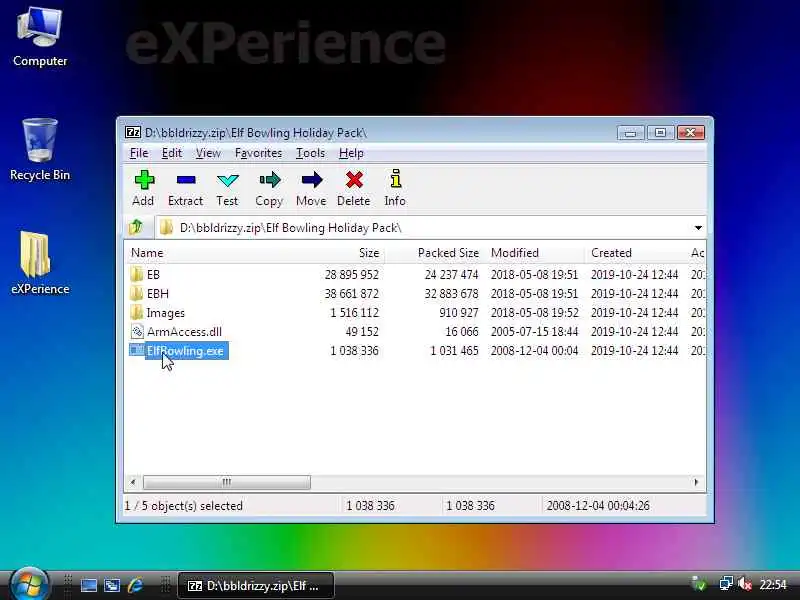Open the Tools menu
The width and height of the screenshot is (800, 600).
[x=310, y=153]
